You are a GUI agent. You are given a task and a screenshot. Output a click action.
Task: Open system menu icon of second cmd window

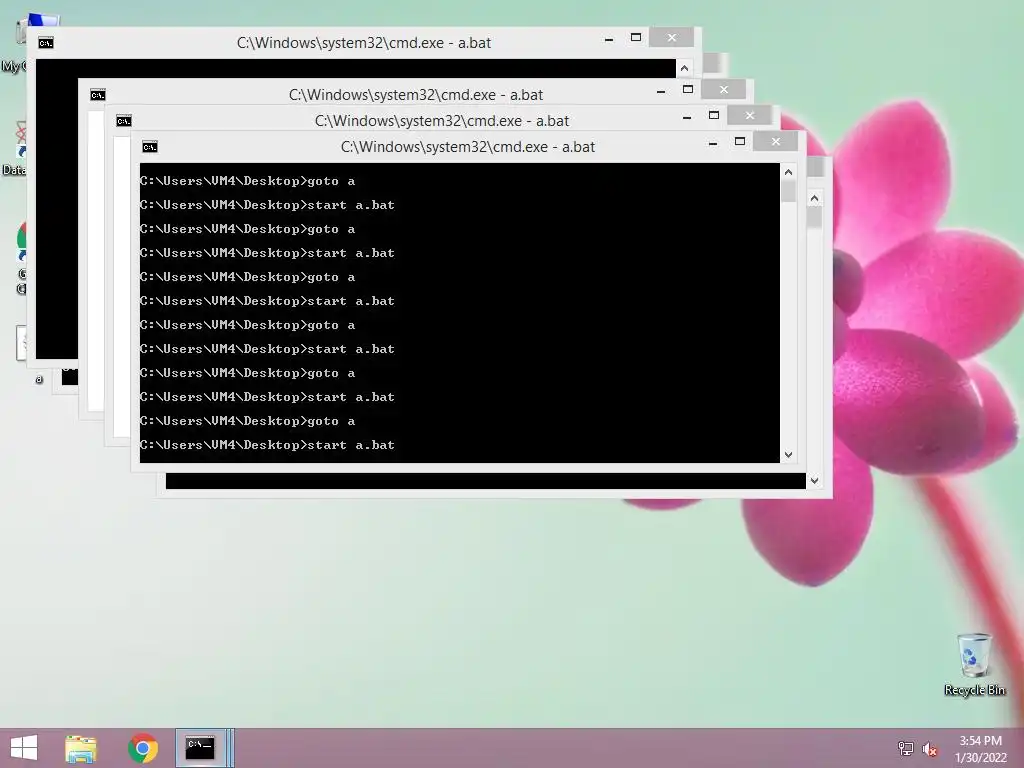[x=123, y=121]
